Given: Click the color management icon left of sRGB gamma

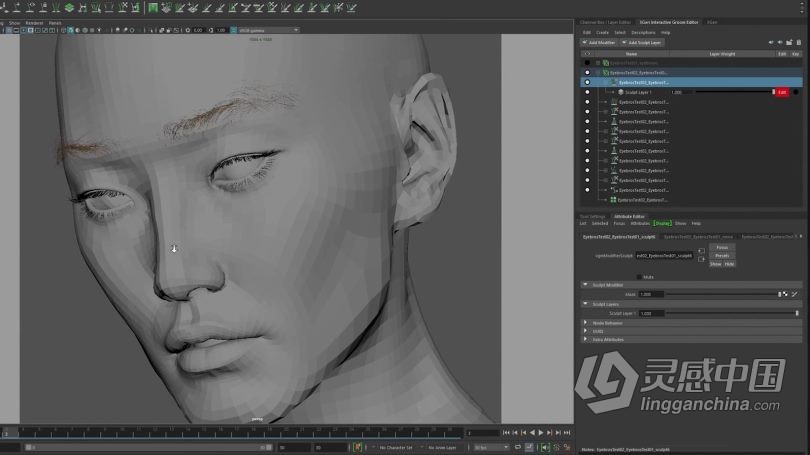Looking at the screenshot, I should (x=233, y=30).
